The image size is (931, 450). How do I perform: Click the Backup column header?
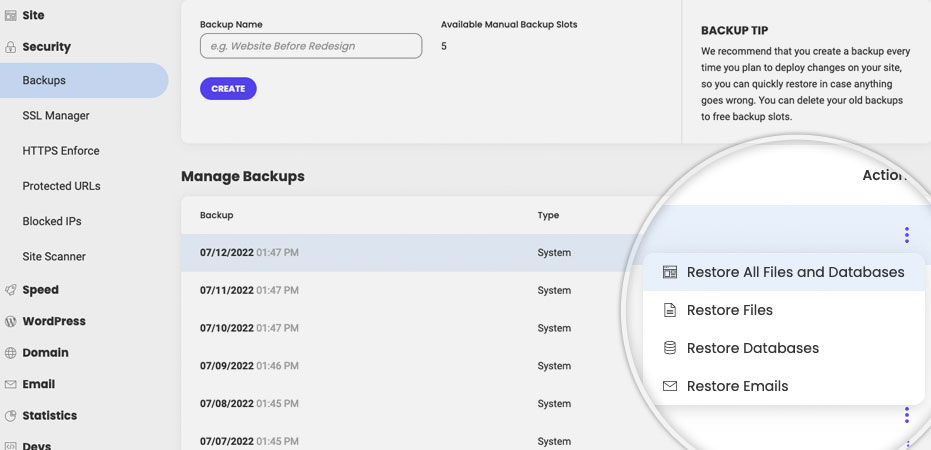click(x=217, y=215)
